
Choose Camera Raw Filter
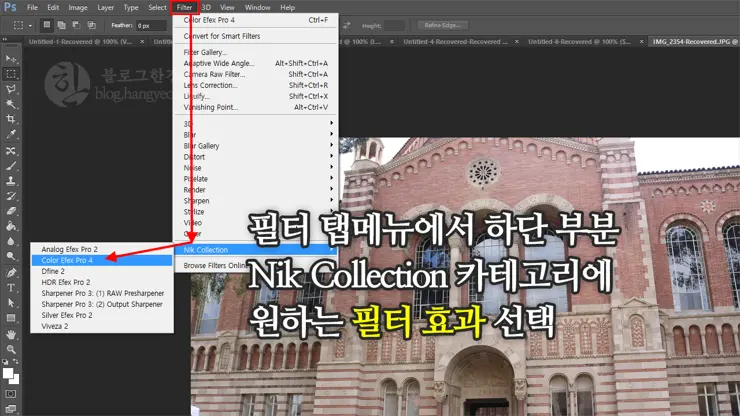coord(256,74)
